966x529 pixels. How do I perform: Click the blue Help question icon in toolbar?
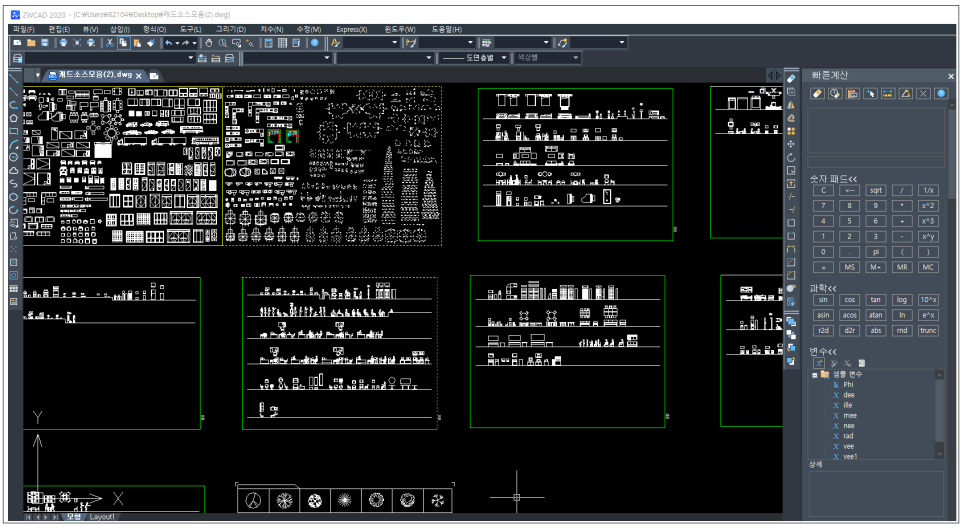315,42
